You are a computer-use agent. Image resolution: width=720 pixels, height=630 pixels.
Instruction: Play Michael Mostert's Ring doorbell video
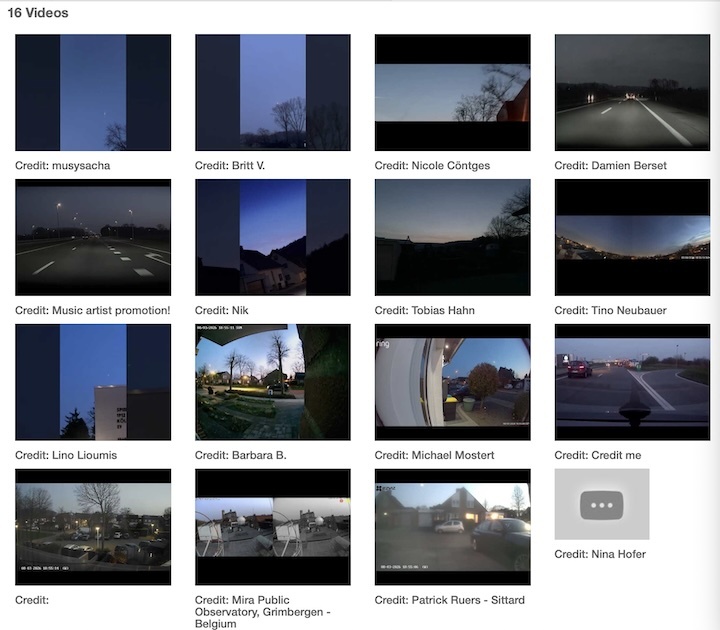coord(452,383)
